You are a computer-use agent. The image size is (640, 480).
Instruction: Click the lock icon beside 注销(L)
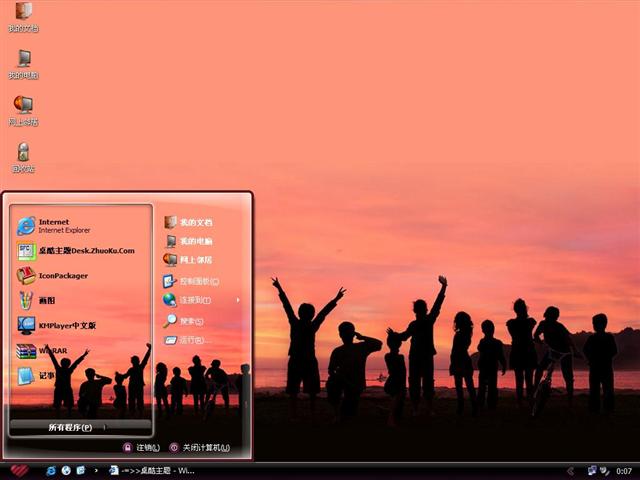click(128, 448)
